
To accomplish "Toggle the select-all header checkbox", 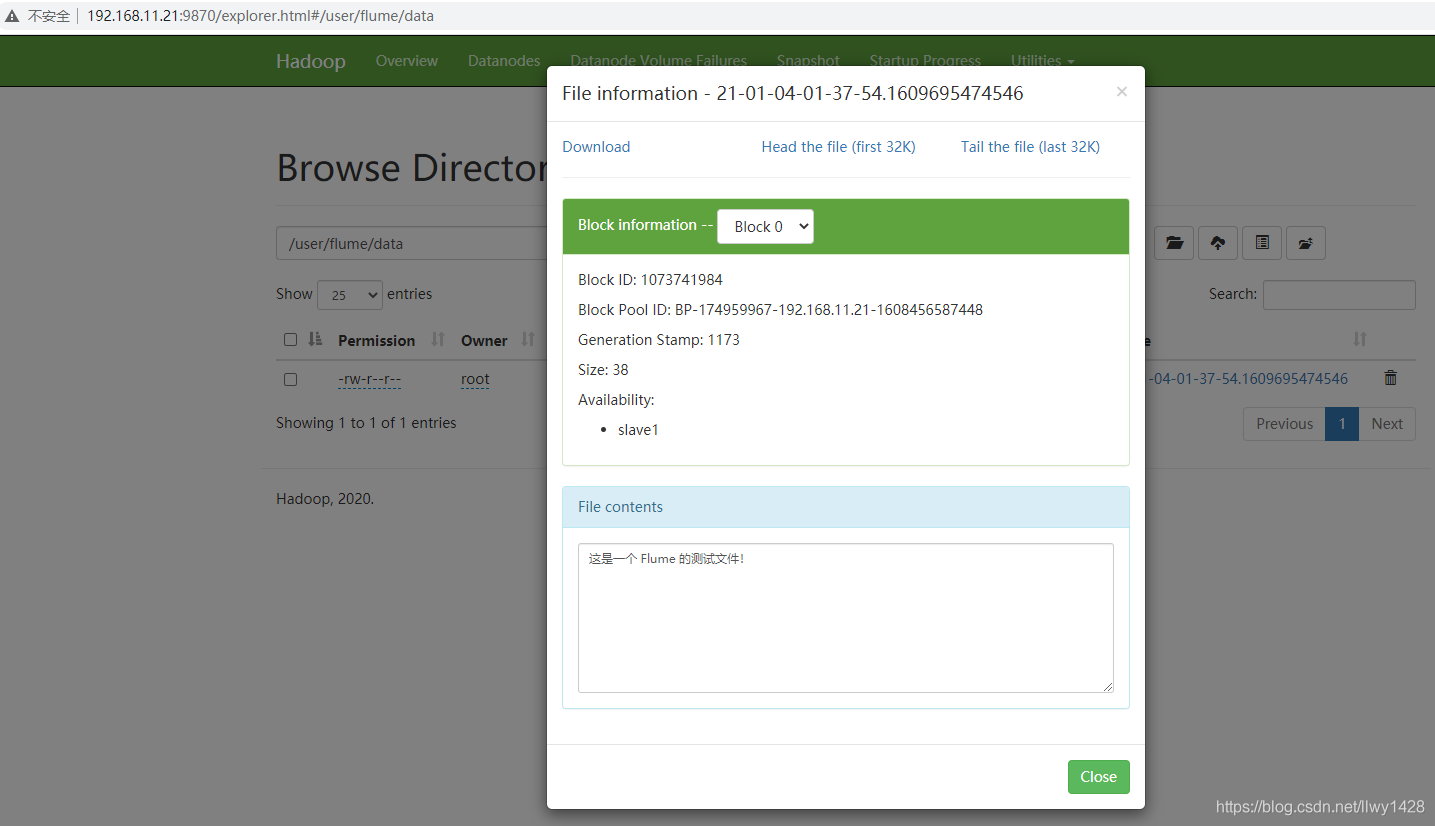I will coord(290,340).
